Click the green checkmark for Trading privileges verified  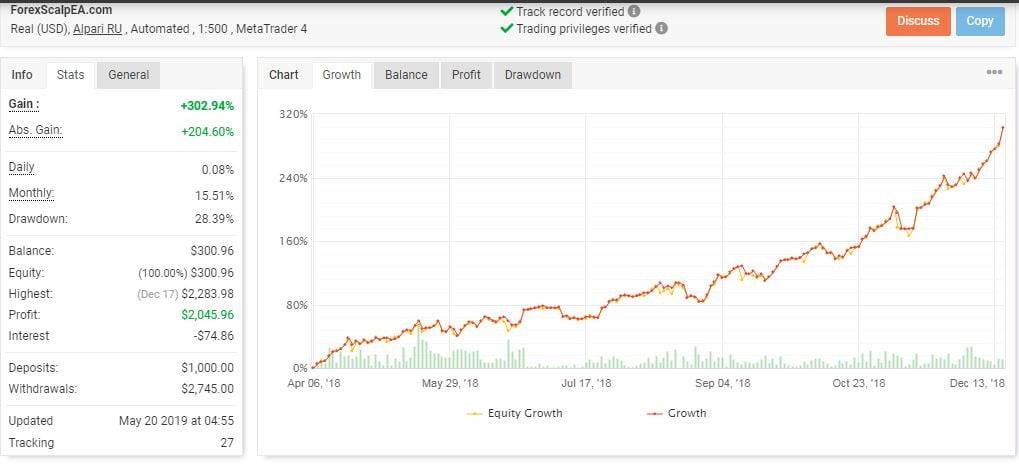point(506,29)
